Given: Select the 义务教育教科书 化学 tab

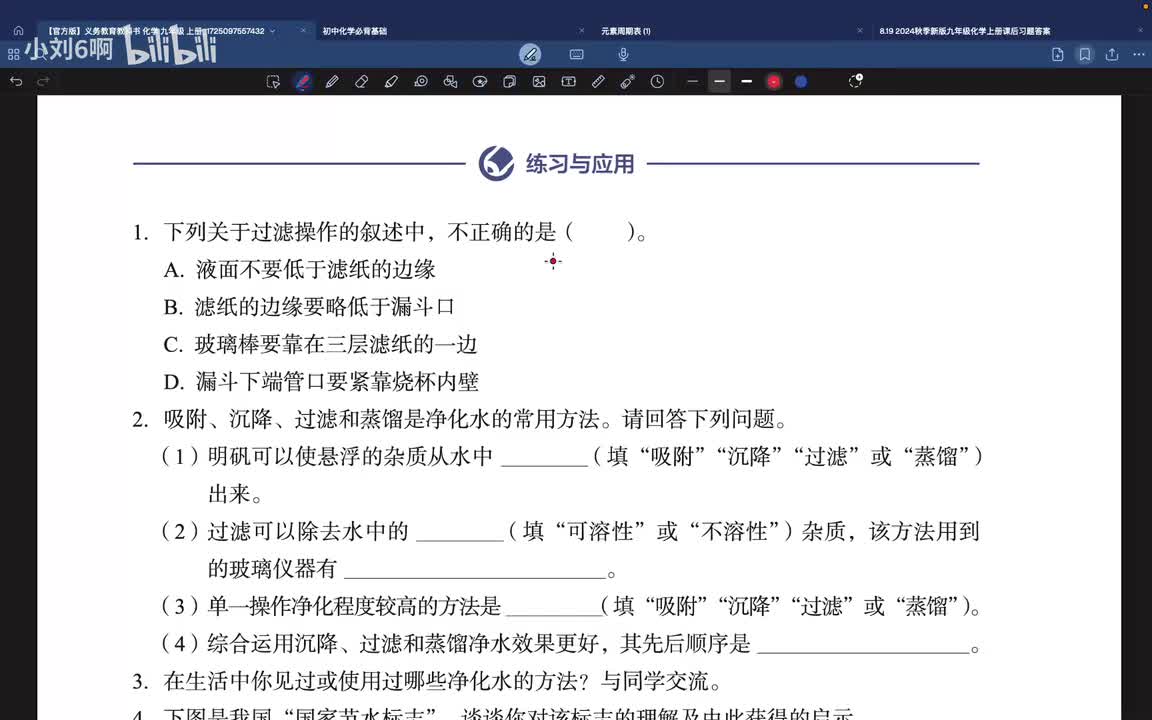Looking at the screenshot, I should [x=154, y=31].
